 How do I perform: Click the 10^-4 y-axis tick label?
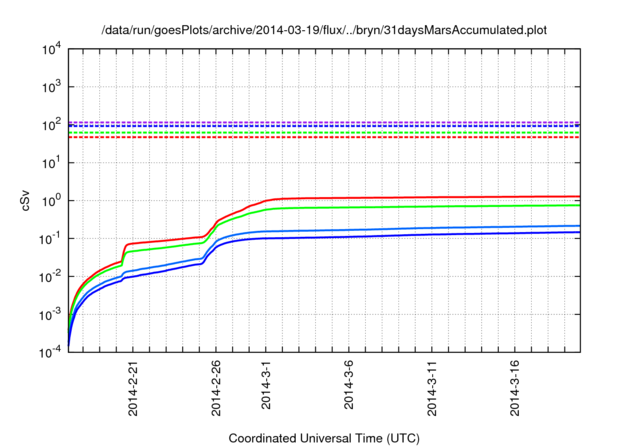(50, 353)
